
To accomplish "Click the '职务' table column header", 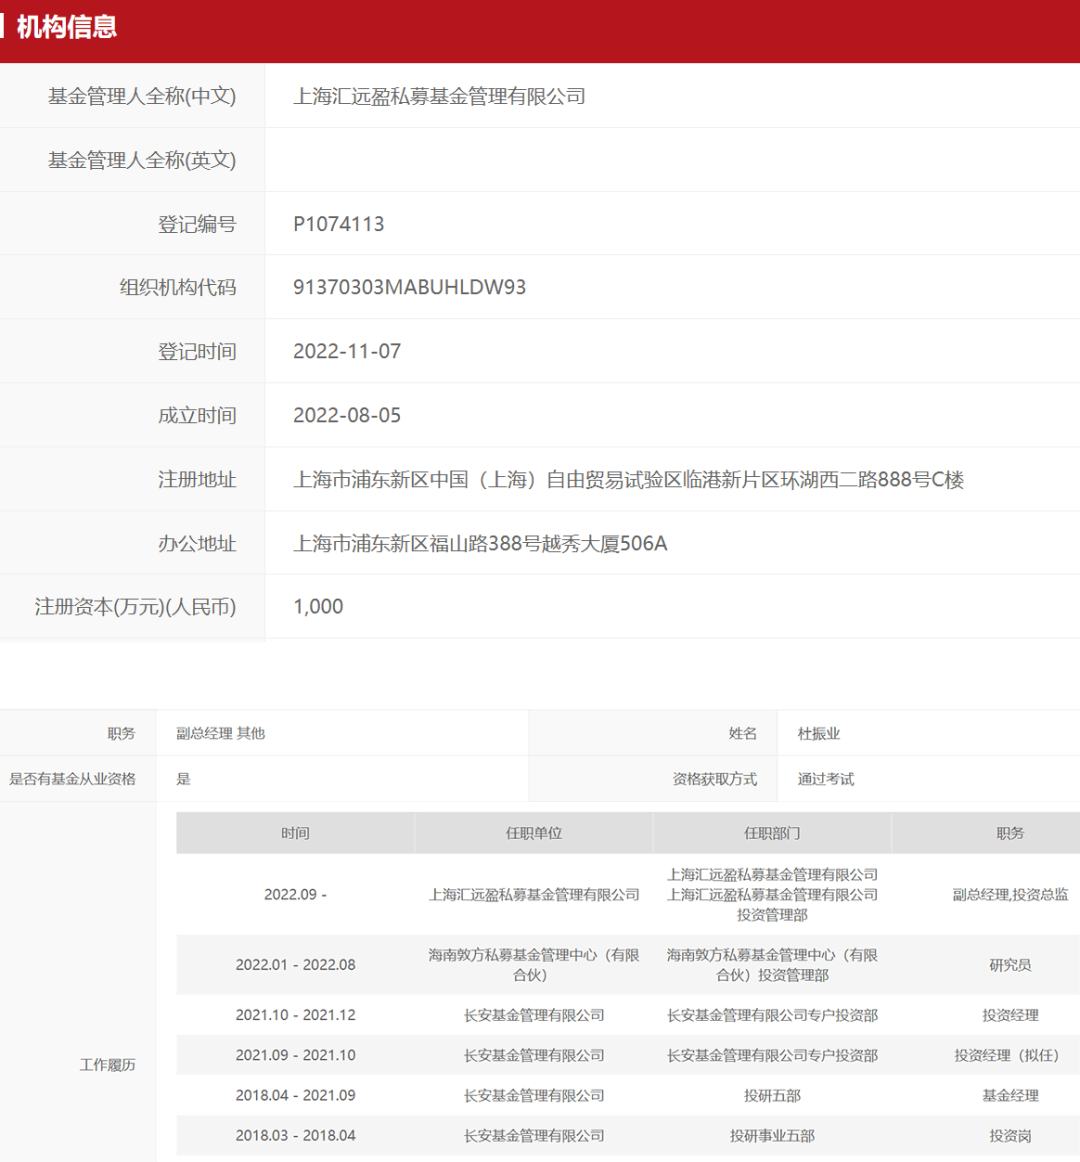I will coord(1010,834).
